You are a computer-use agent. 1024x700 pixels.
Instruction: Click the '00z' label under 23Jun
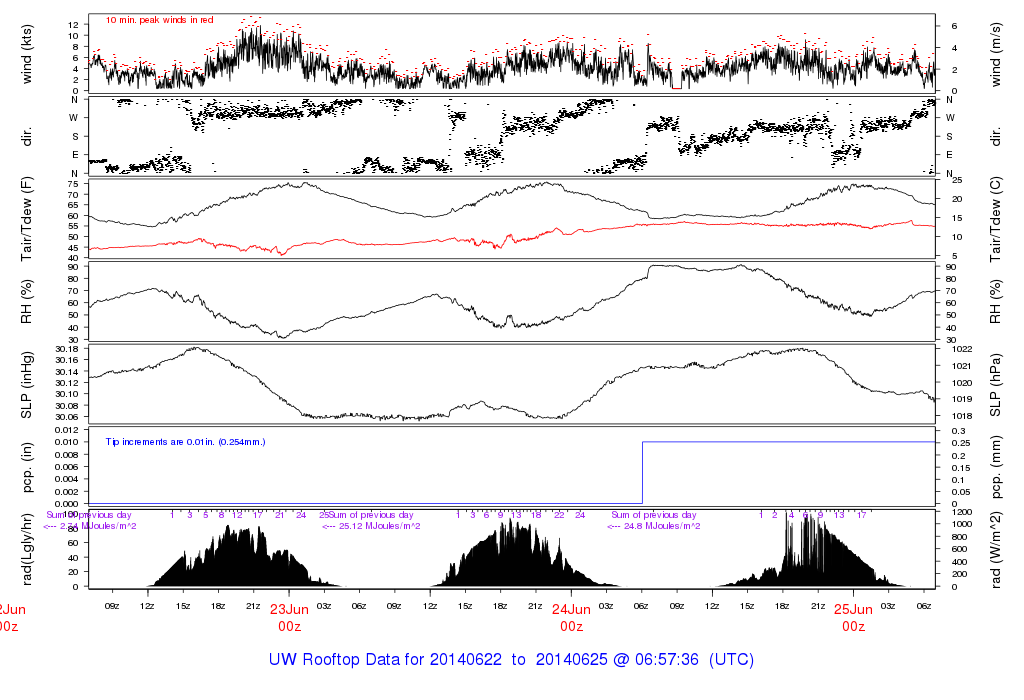(289, 627)
